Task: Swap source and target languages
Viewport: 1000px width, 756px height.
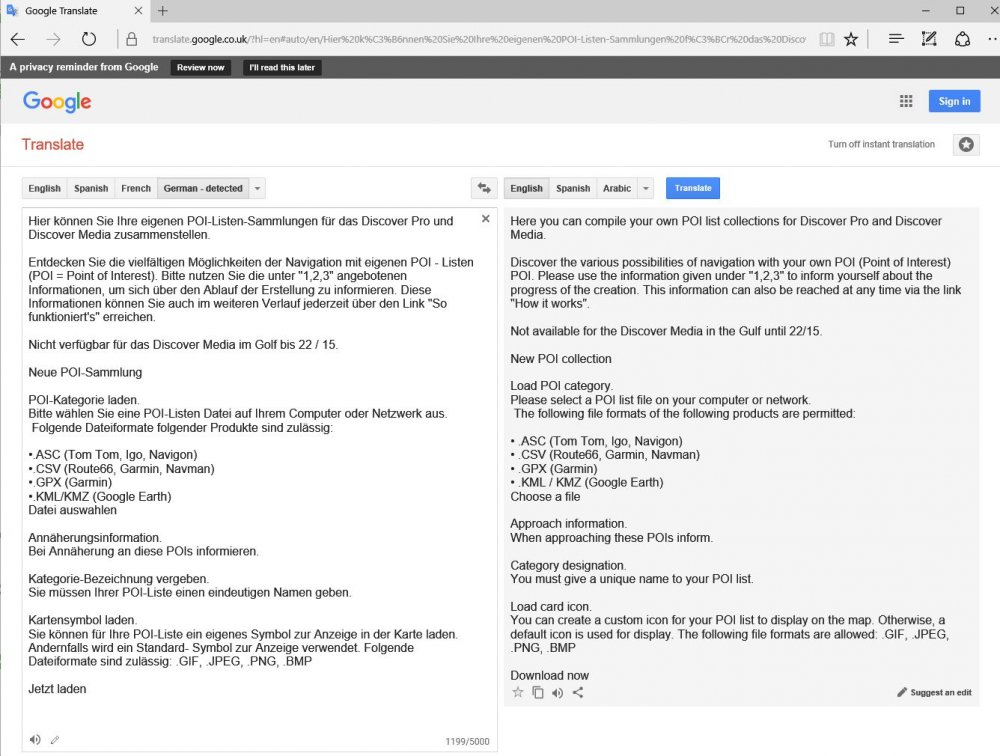Action: point(485,188)
